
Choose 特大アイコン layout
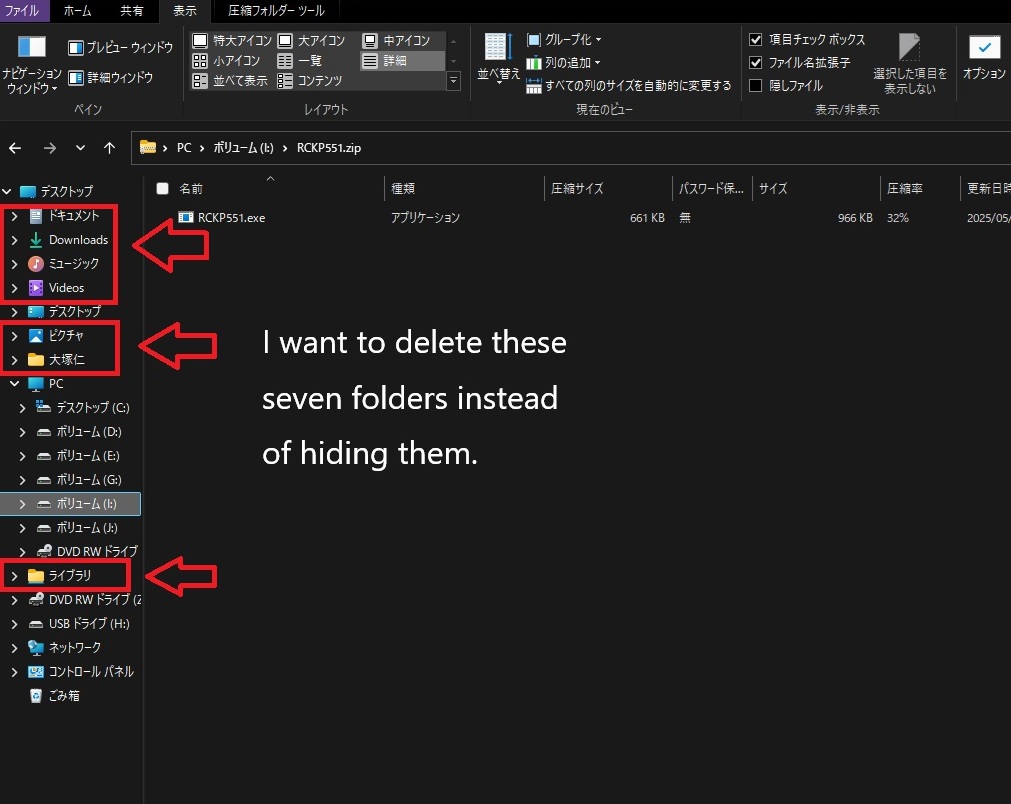click(x=233, y=41)
